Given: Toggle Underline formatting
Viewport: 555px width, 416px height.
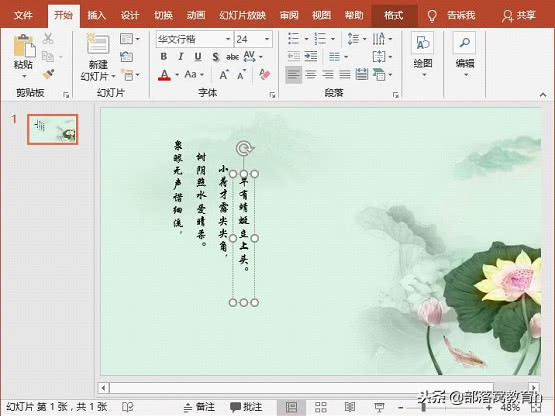Looking at the screenshot, I should click(x=198, y=56).
